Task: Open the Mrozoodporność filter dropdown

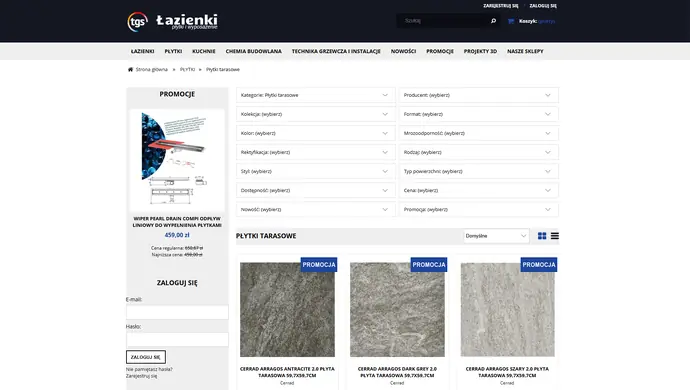Action: pyautogui.click(x=478, y=133)
